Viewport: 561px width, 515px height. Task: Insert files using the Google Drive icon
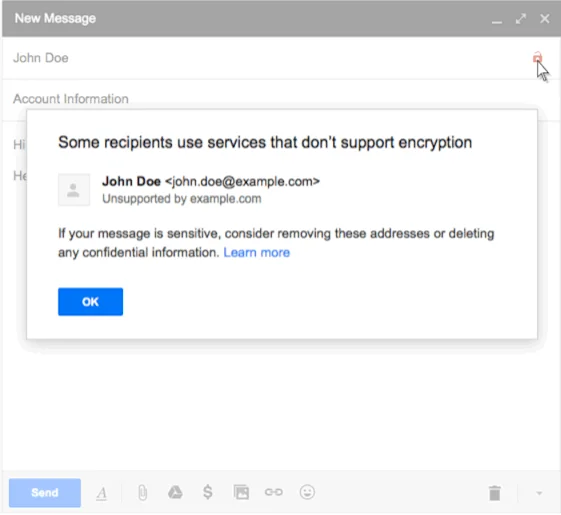point(175,492)
